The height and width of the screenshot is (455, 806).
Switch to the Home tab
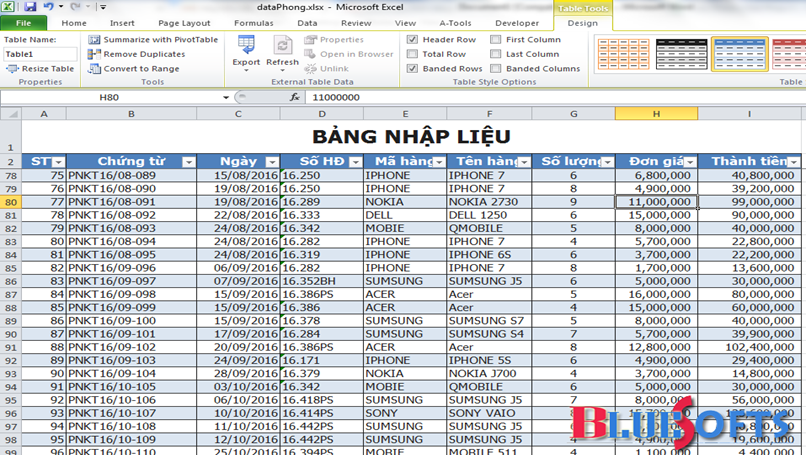(74, 23)
